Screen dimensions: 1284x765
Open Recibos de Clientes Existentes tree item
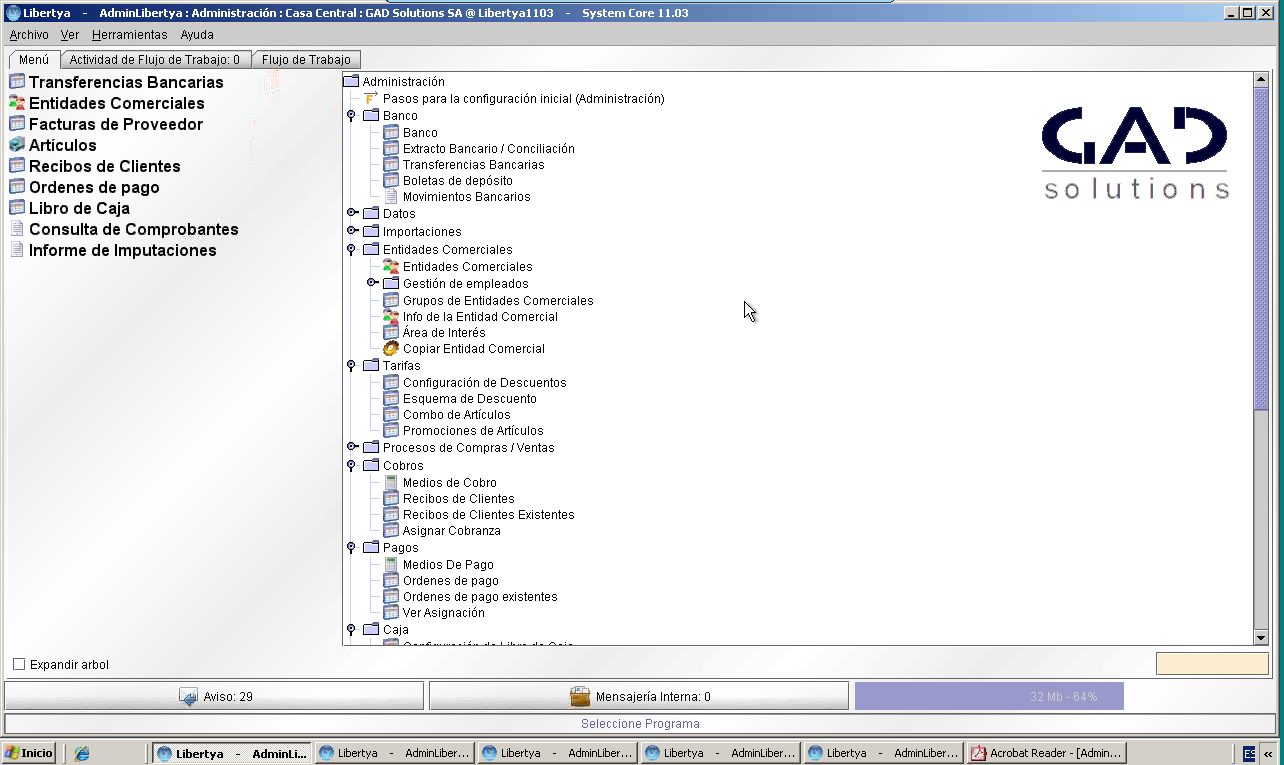(488, 515)
